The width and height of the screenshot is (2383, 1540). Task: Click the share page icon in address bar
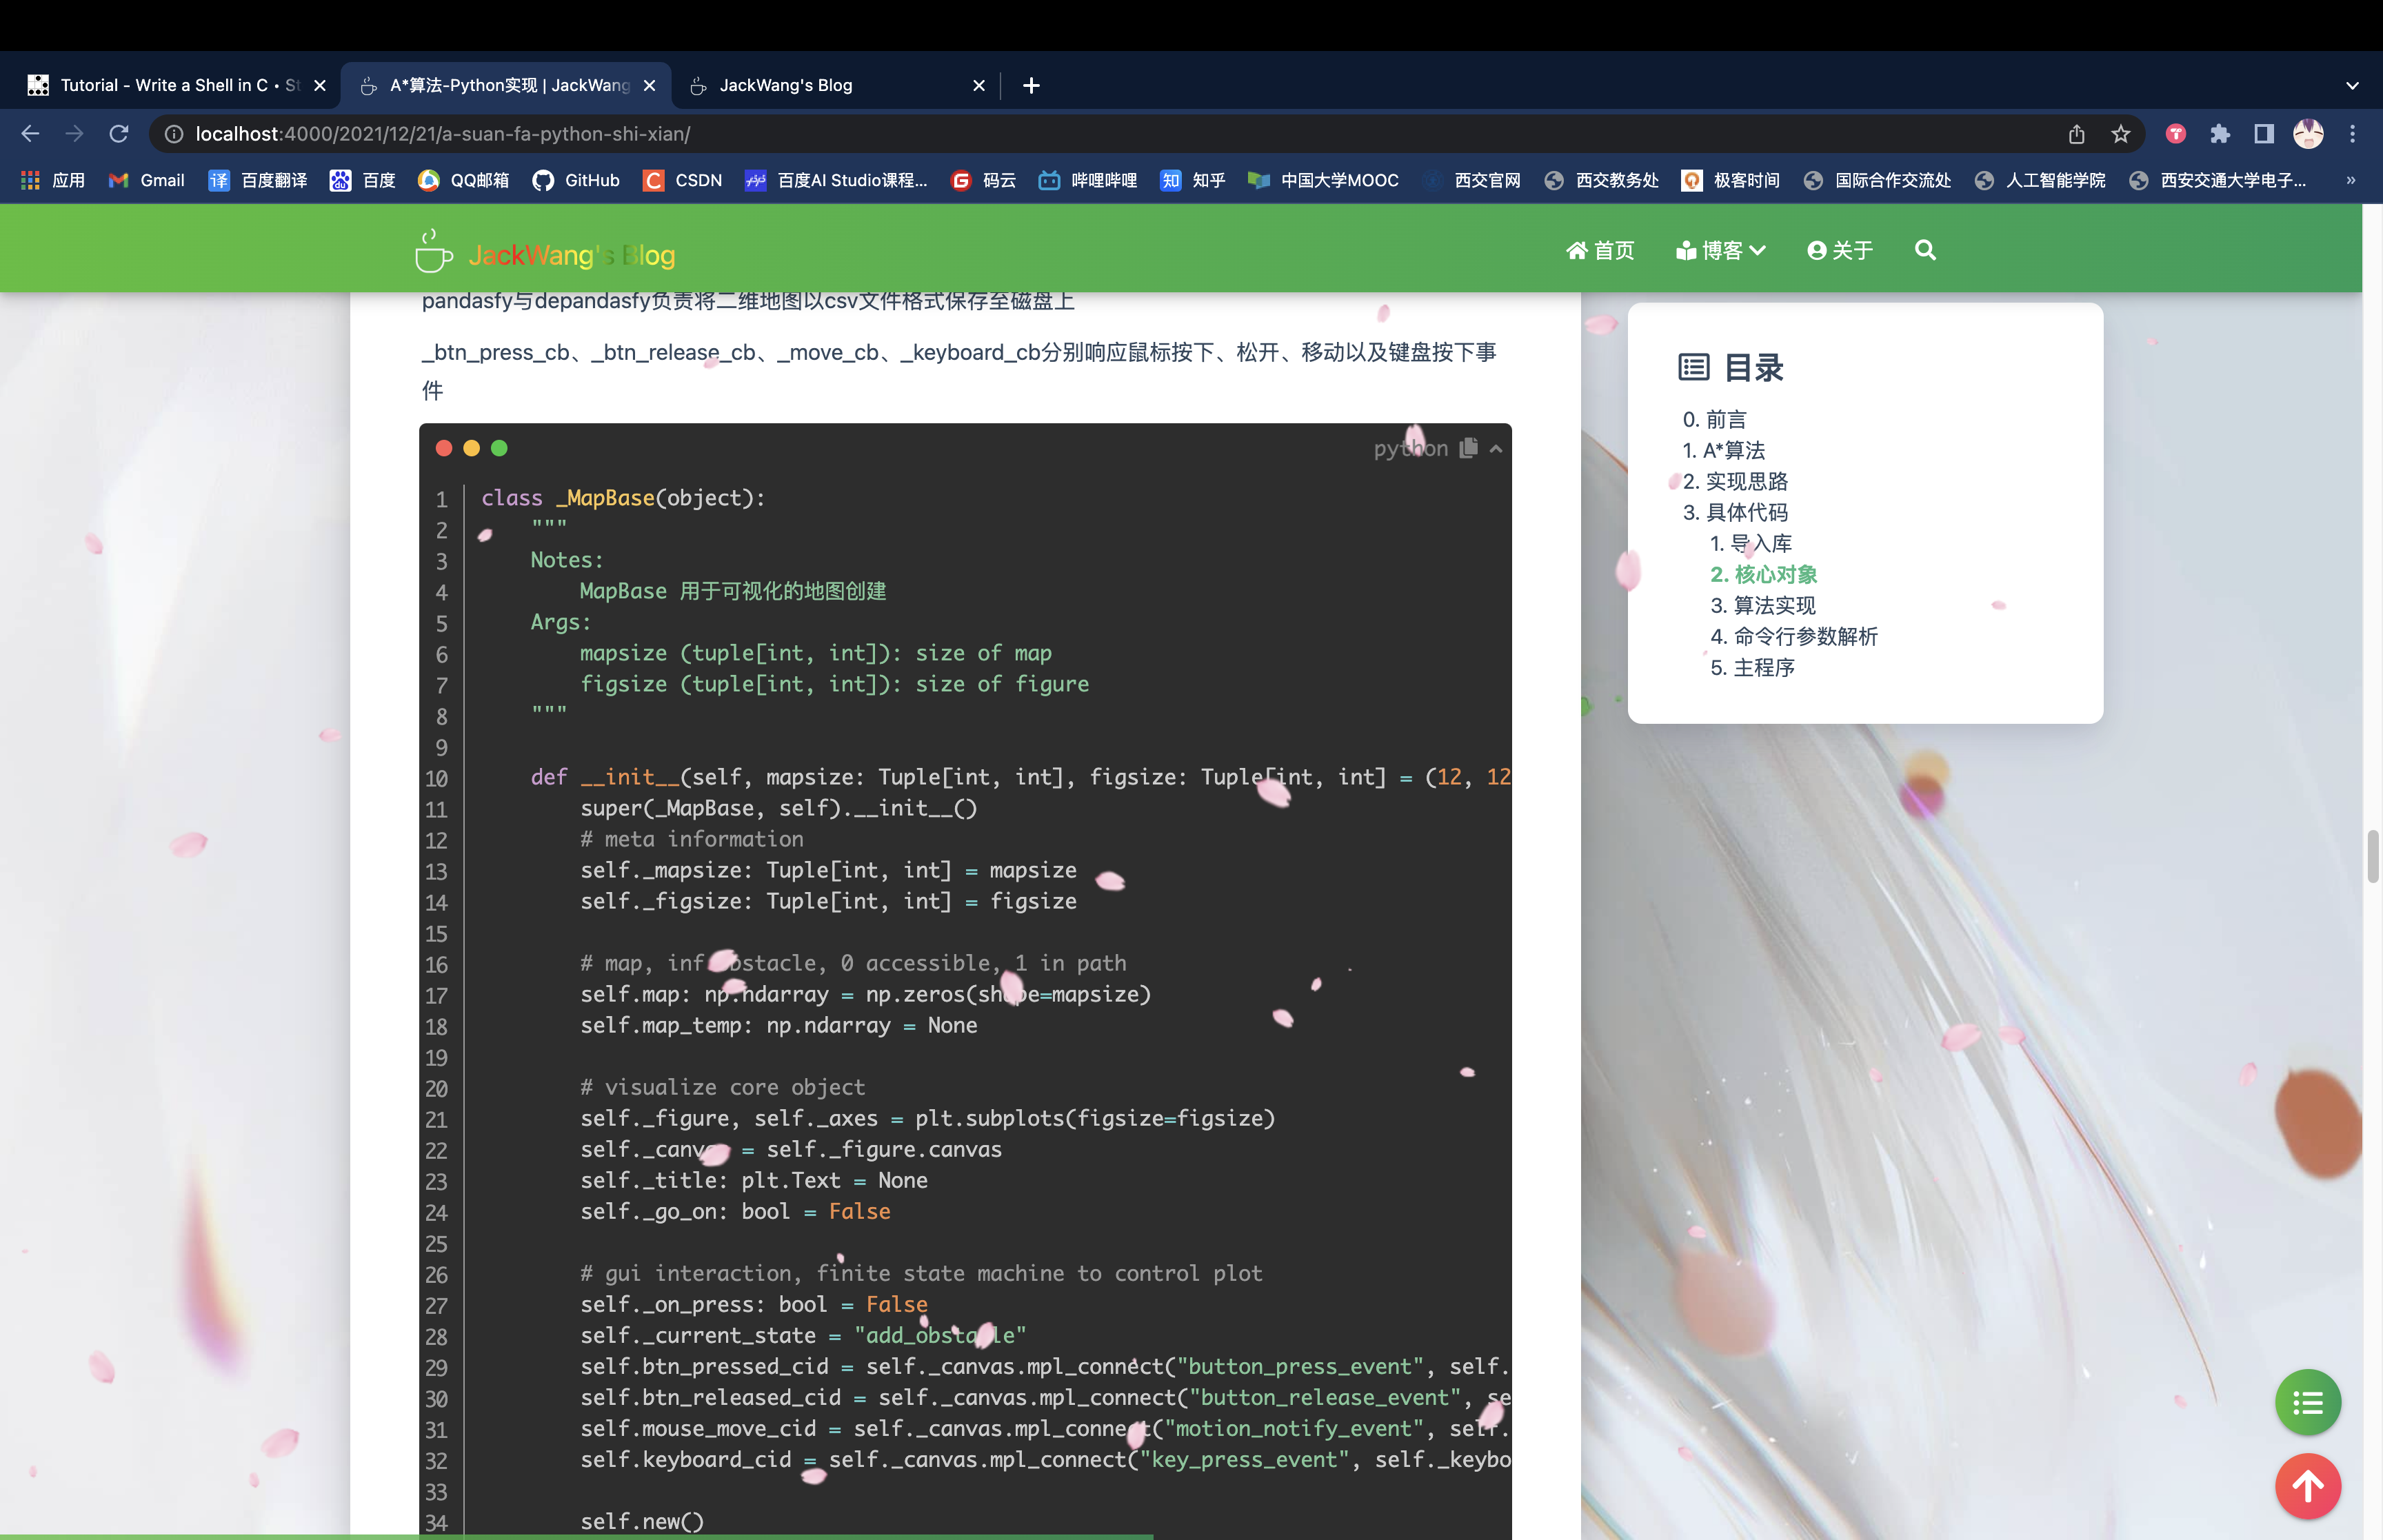2077,134
